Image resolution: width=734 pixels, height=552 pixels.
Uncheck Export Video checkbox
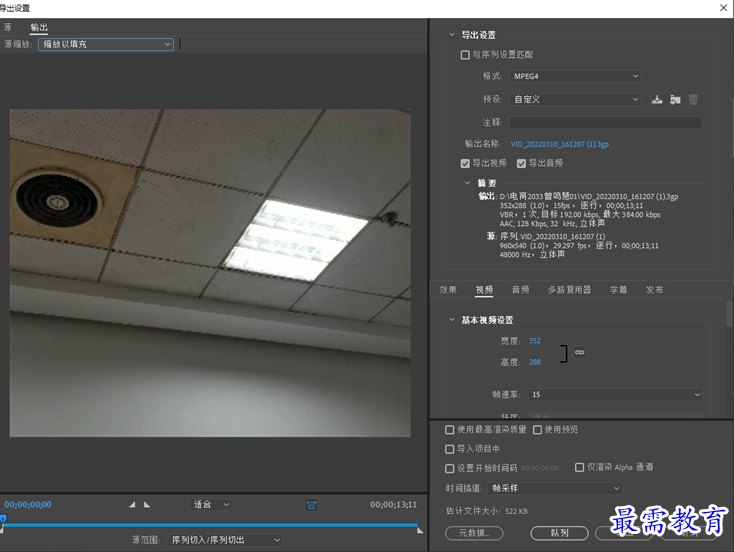(x=465, y=163)
